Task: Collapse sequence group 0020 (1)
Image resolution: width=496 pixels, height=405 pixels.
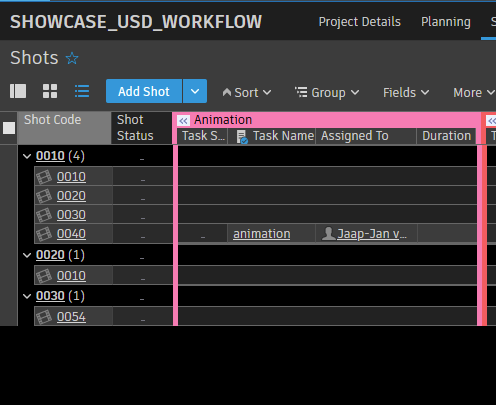Action: [x=27, y=255]
